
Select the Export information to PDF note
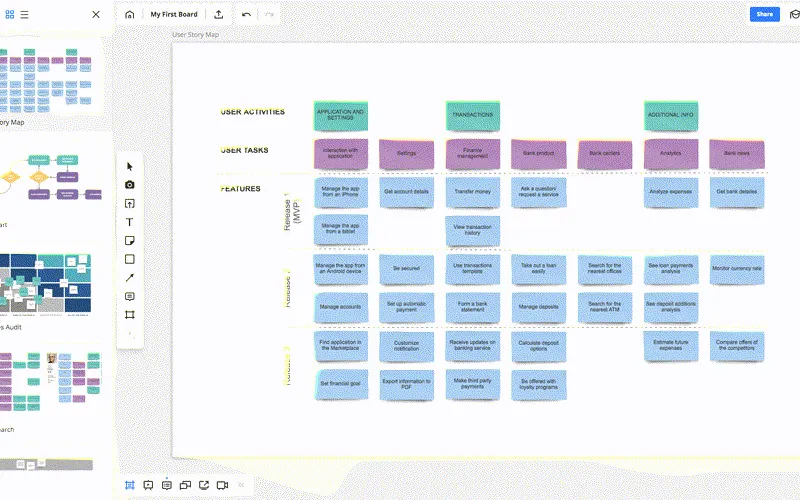pos(407,384)
